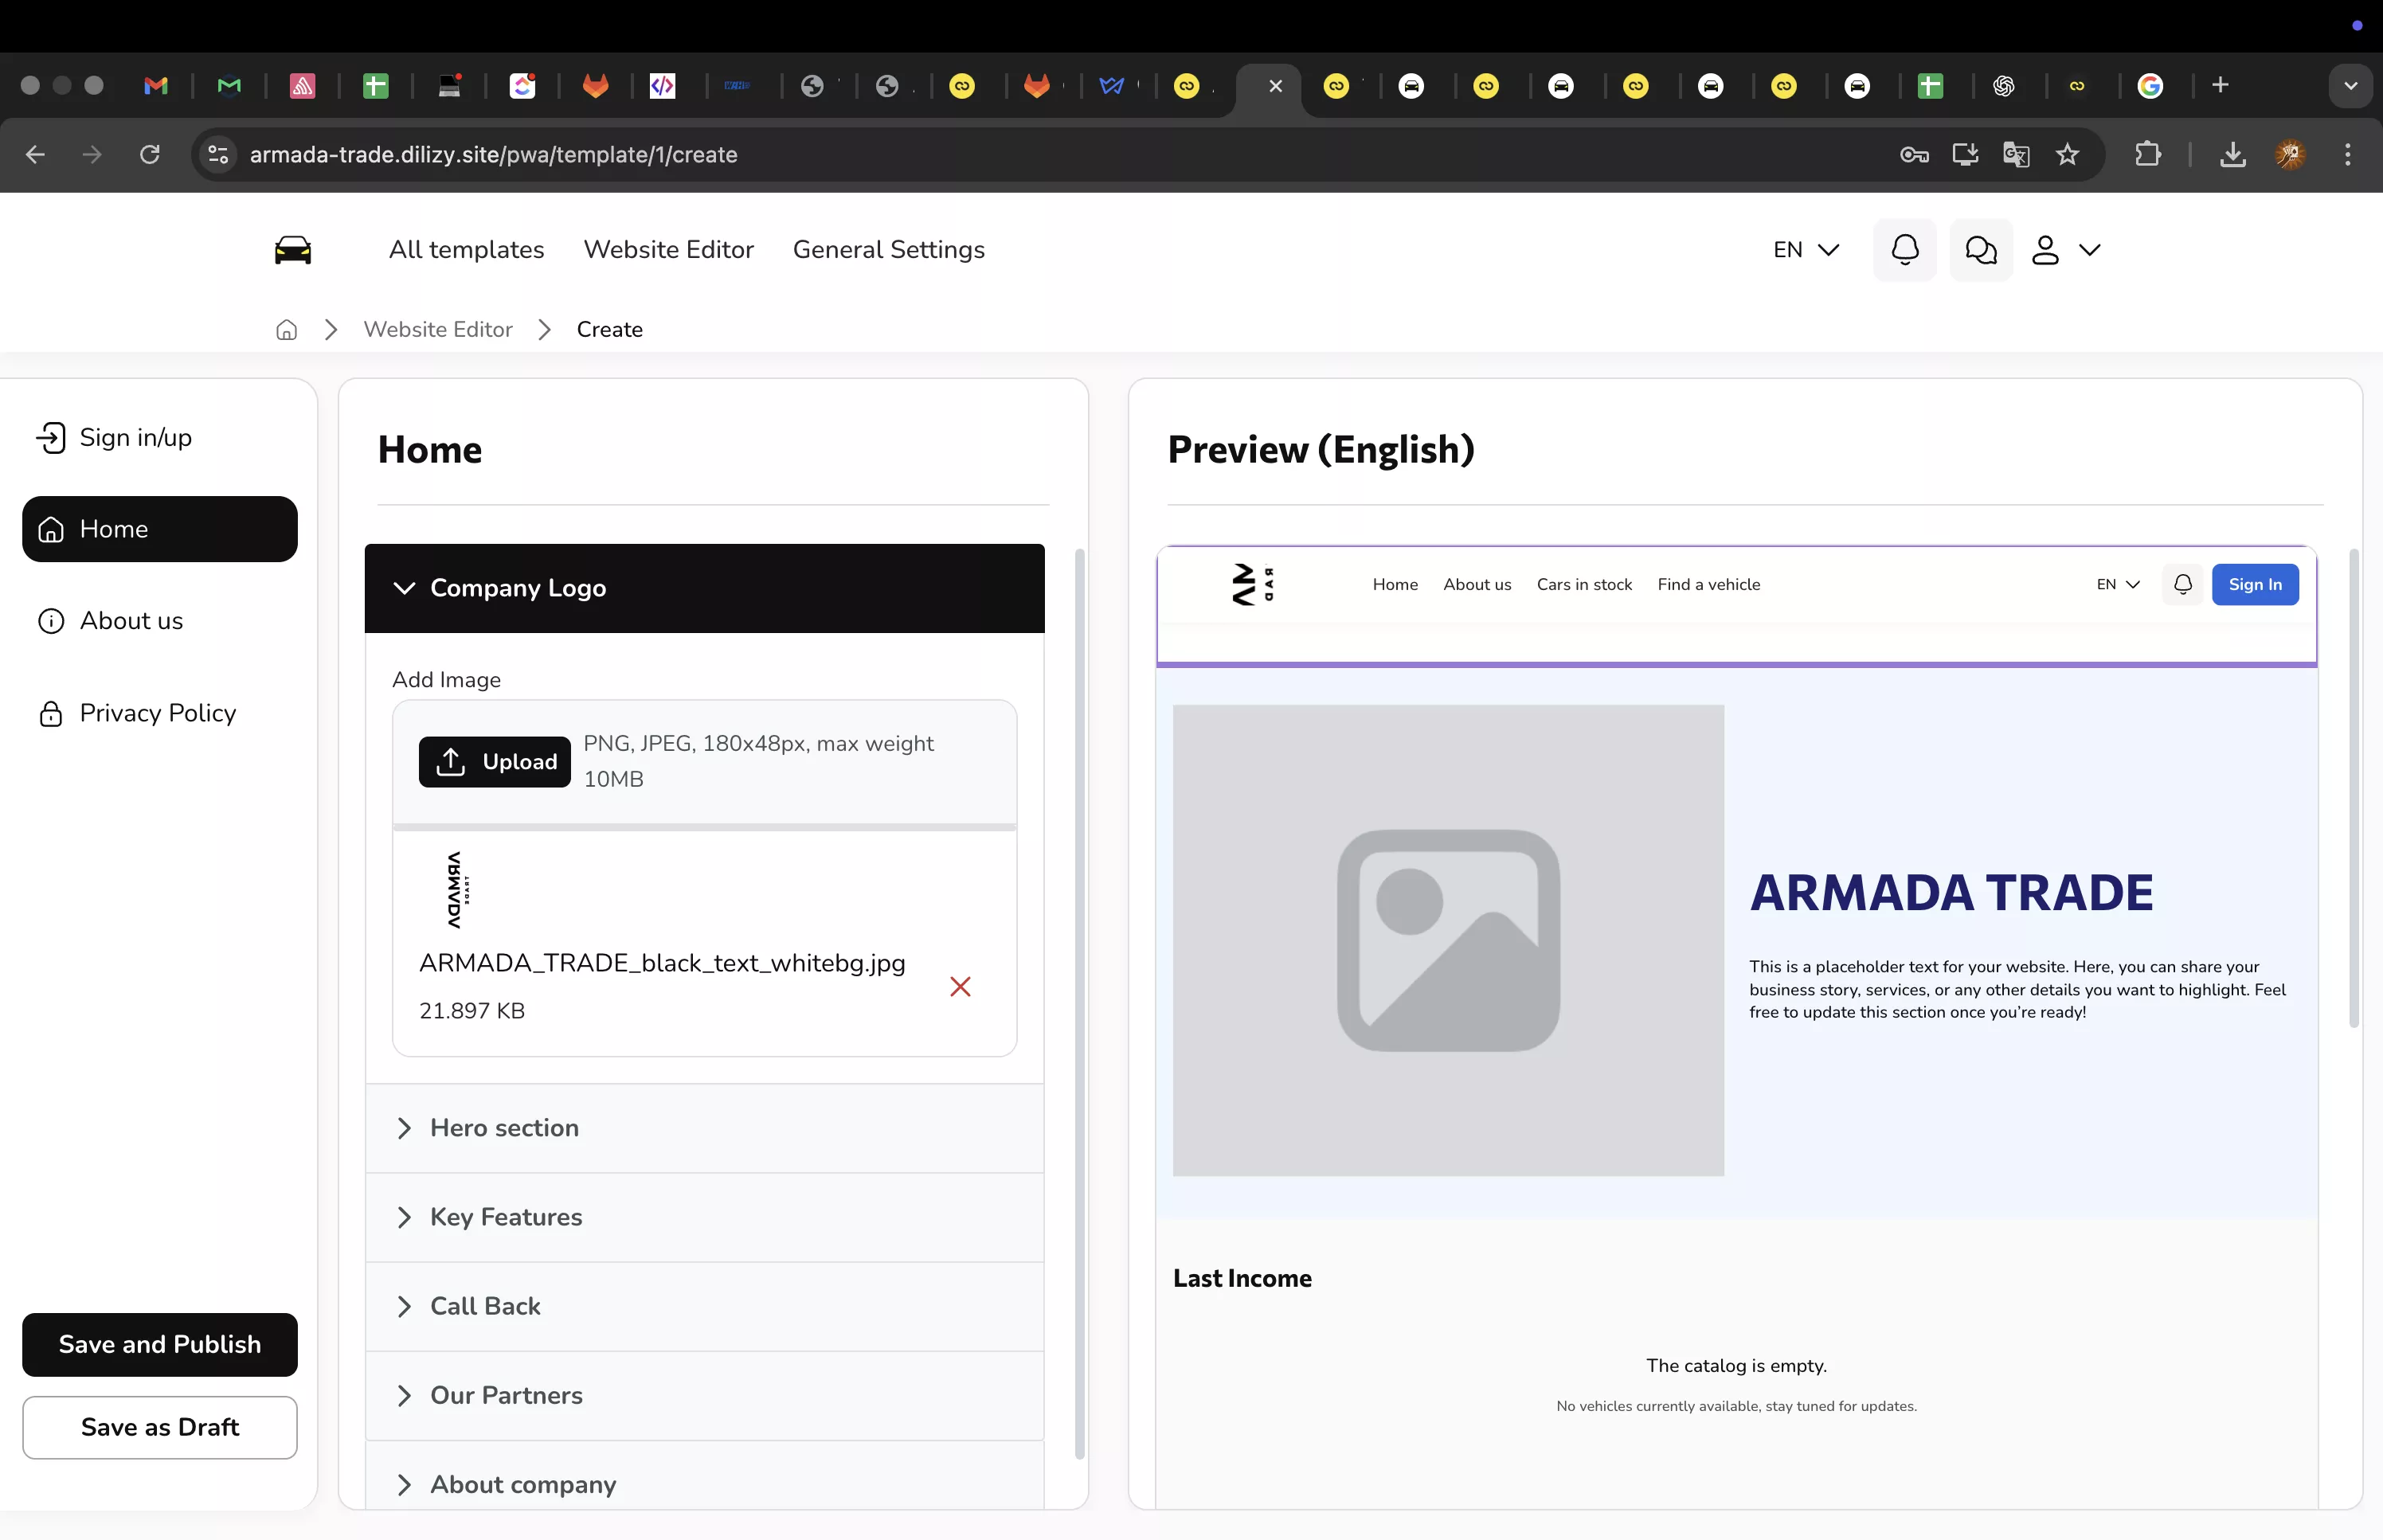Open notifications bell in top header

pos(1904,250)
